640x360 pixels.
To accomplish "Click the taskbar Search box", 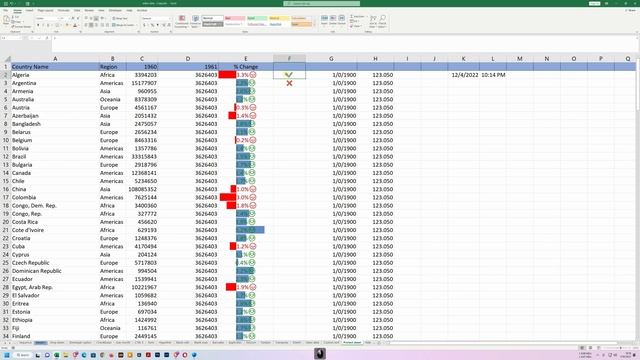I will point(22,355).
